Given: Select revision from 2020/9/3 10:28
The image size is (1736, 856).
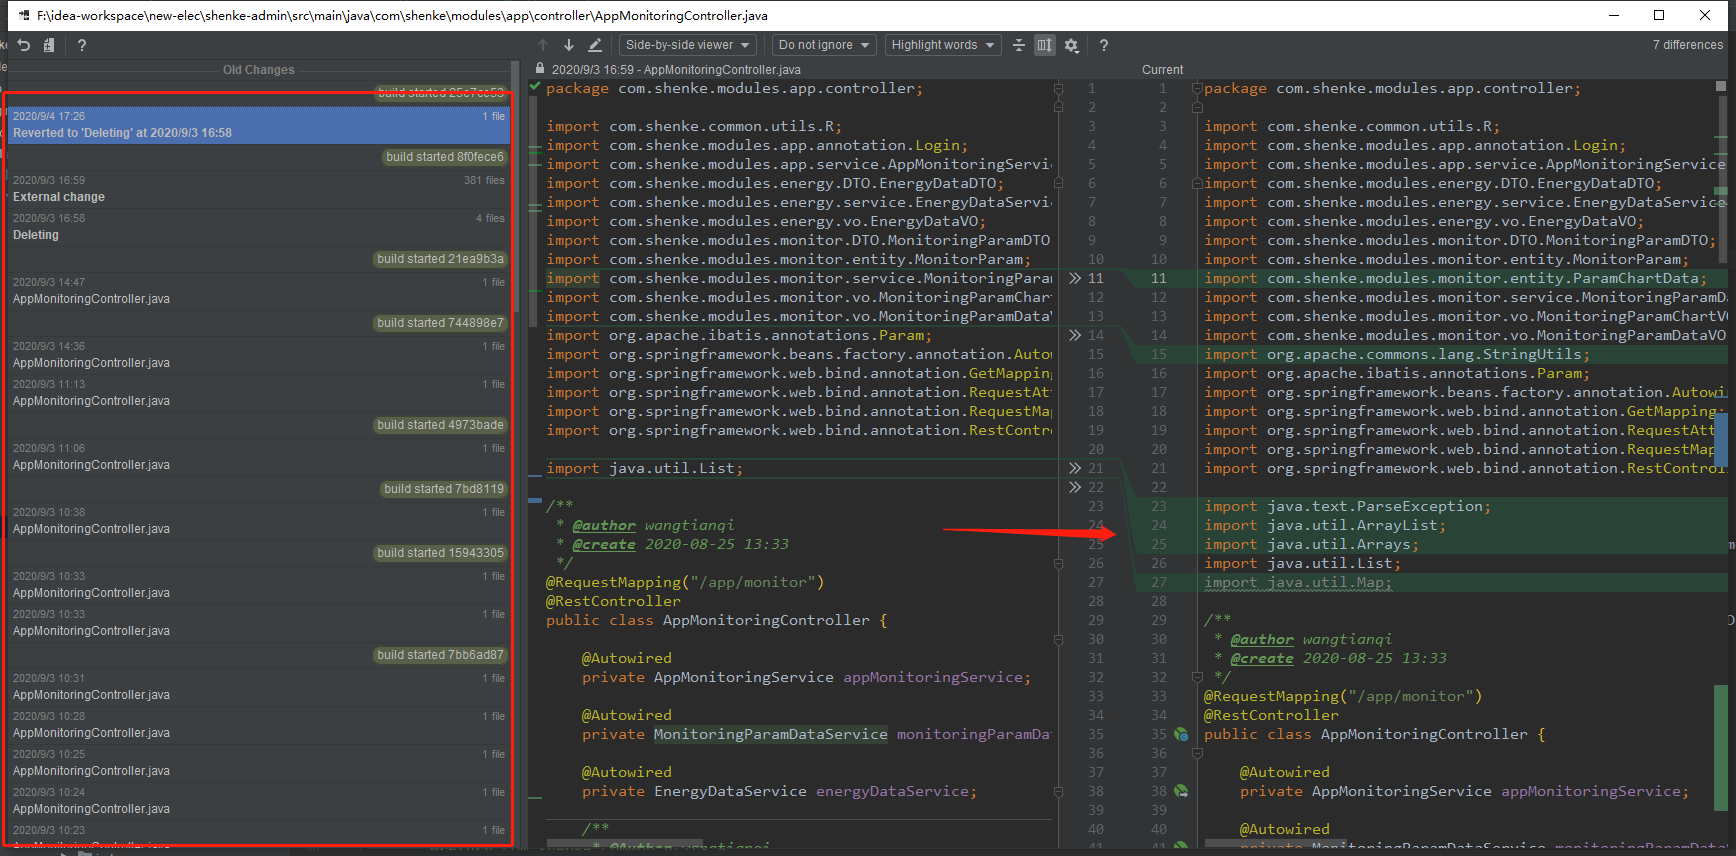Looking at the screenshot, I should 259,725.
